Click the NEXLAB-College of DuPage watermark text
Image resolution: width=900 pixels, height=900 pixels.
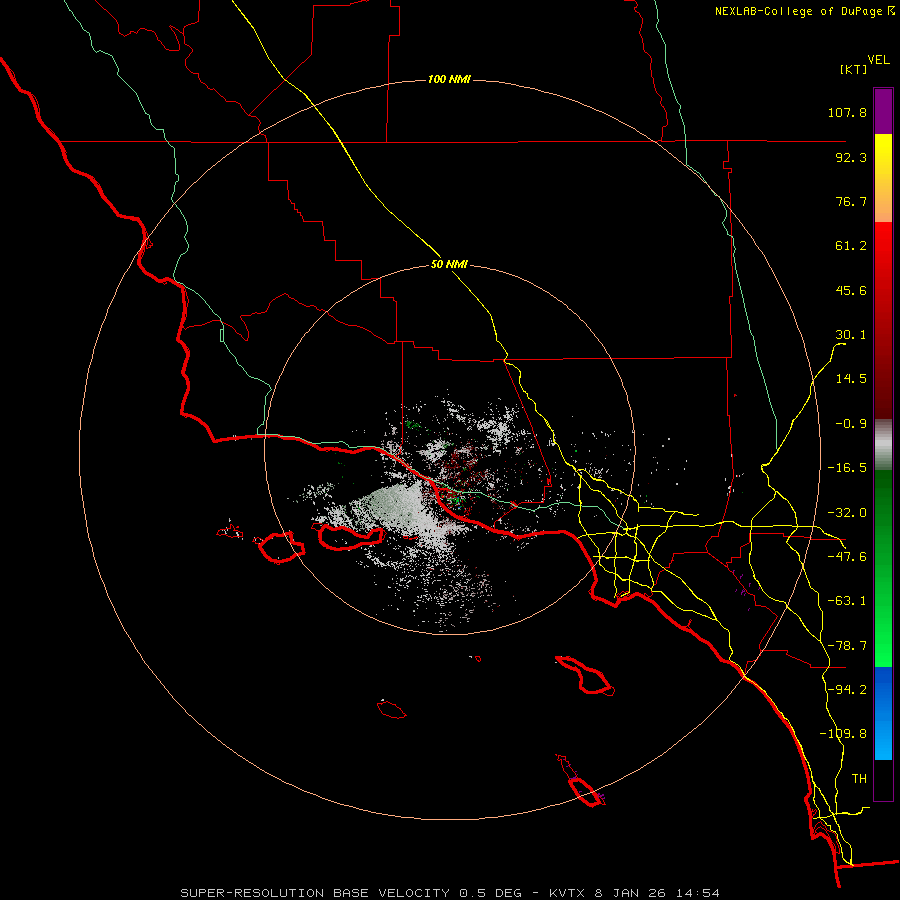coord(804,11)
